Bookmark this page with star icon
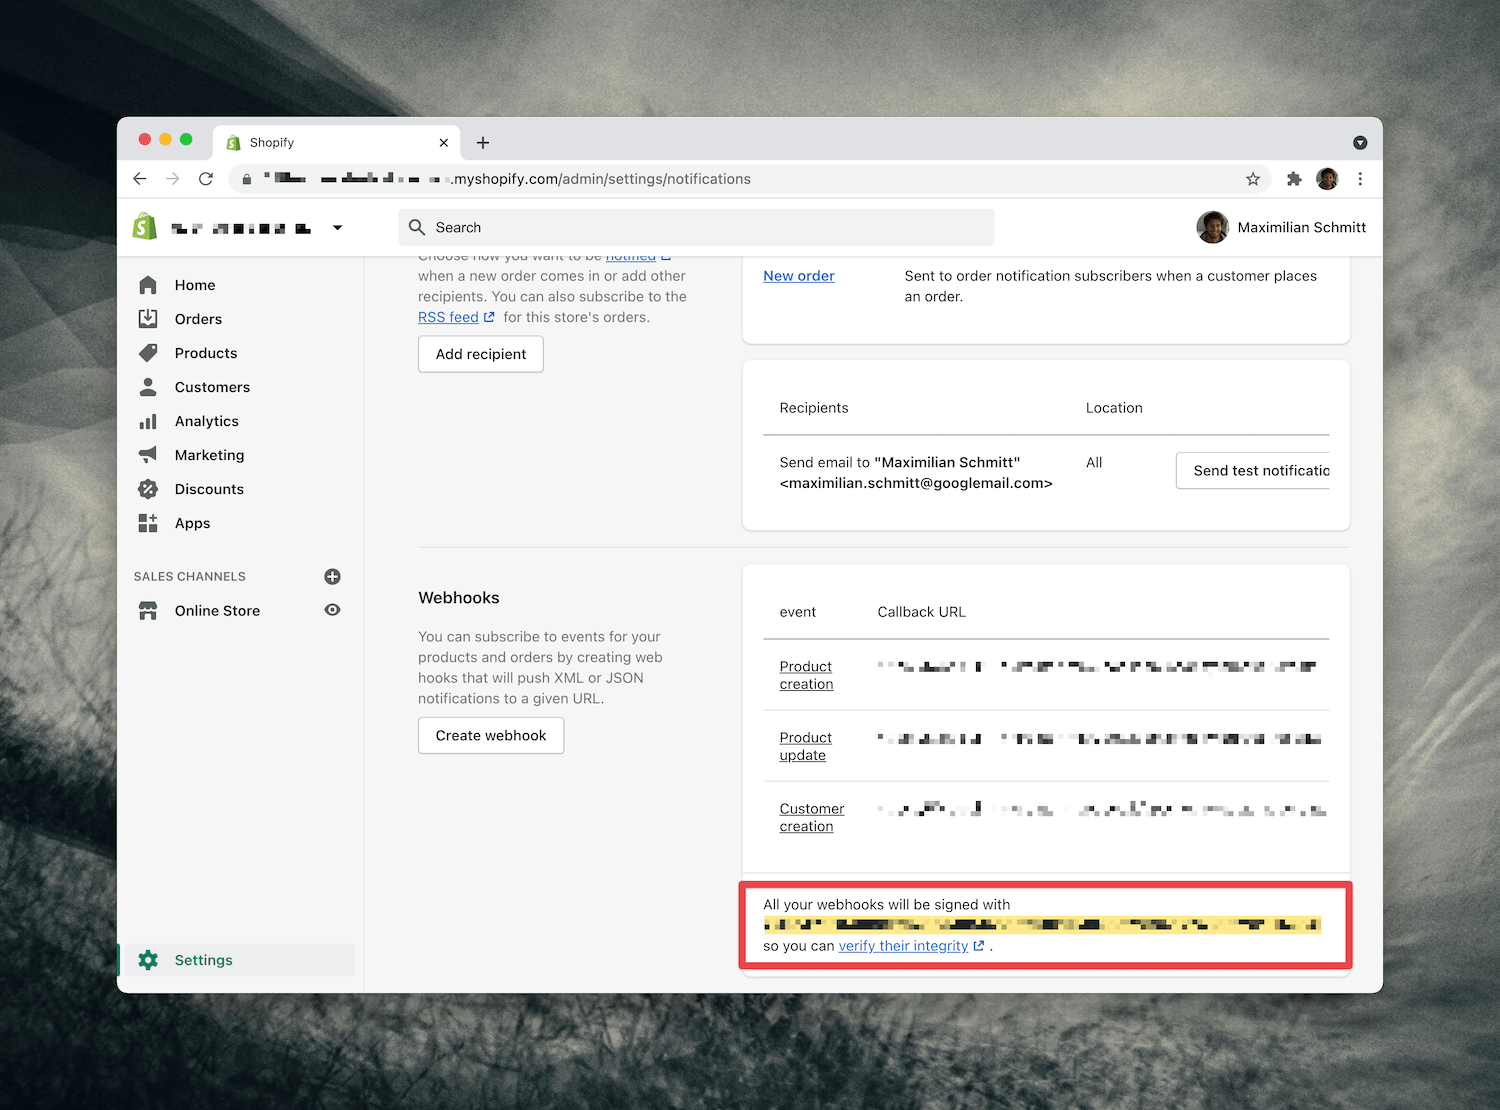1500x1110 pixels. 1253,179
